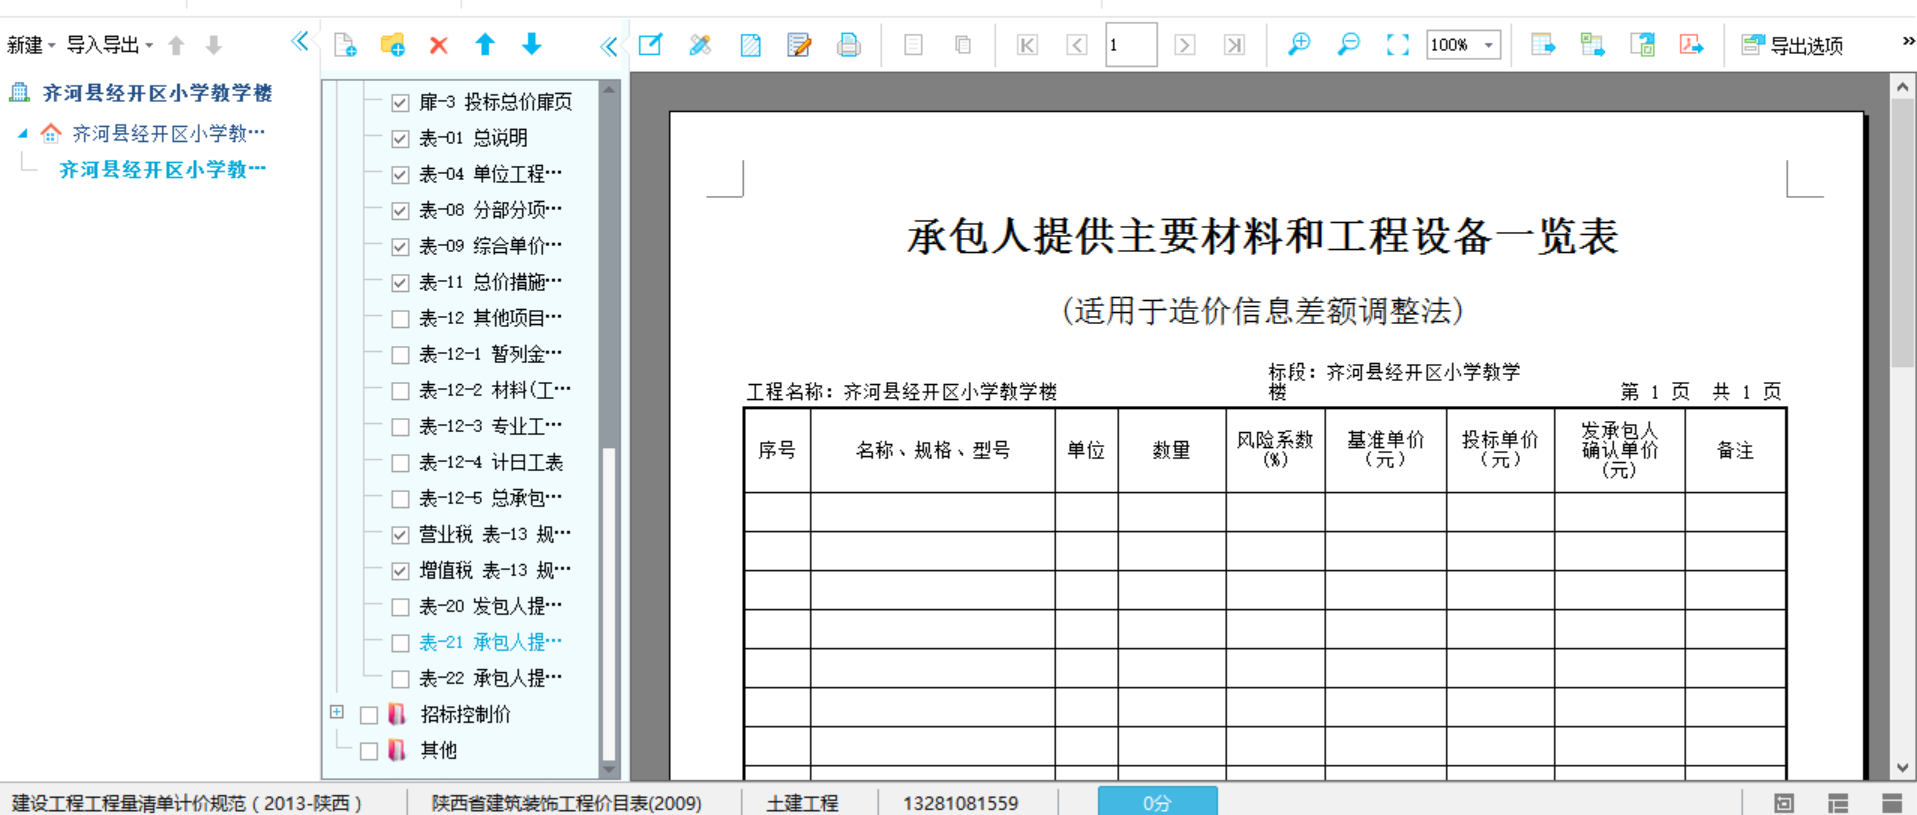Check the 表-12 其他项目 checkbox
This screenshot has width=1917, height=815.
click(x=400, y=318)
